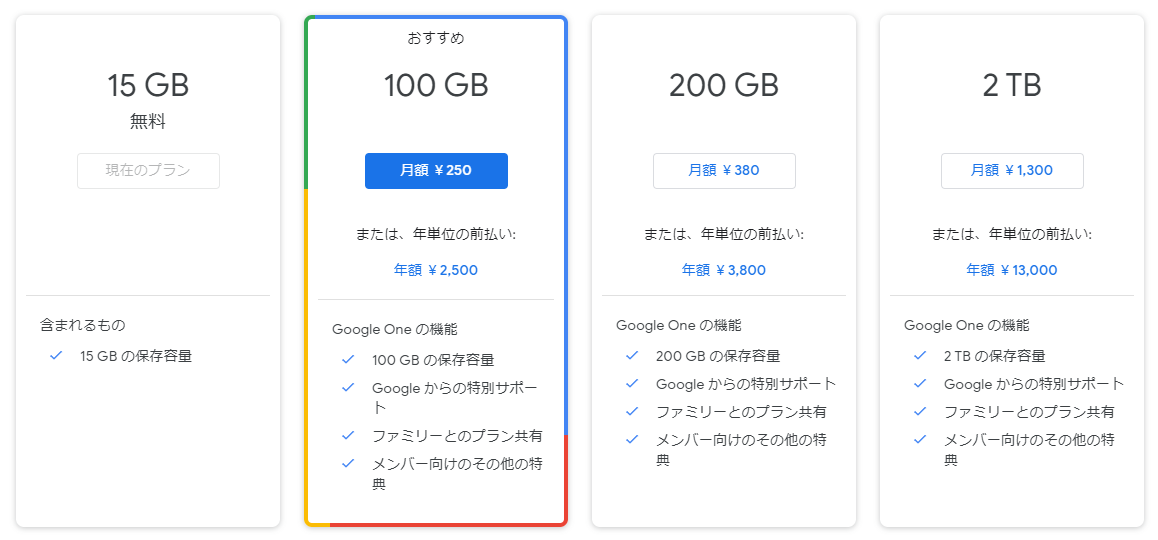Screen dimensions: 1158x540
Task: Choose the 月額 ¥1,300 plan button
Action: point(1012,171)
